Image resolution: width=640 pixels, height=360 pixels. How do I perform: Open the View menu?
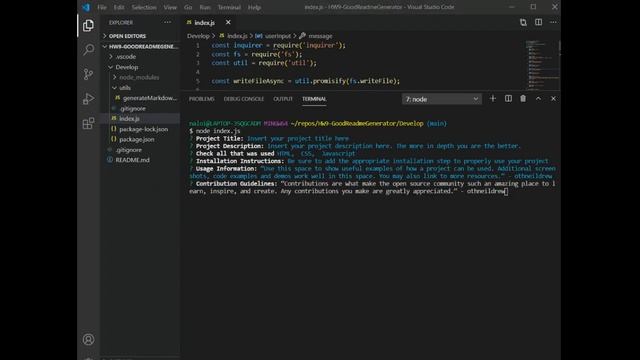170,7
